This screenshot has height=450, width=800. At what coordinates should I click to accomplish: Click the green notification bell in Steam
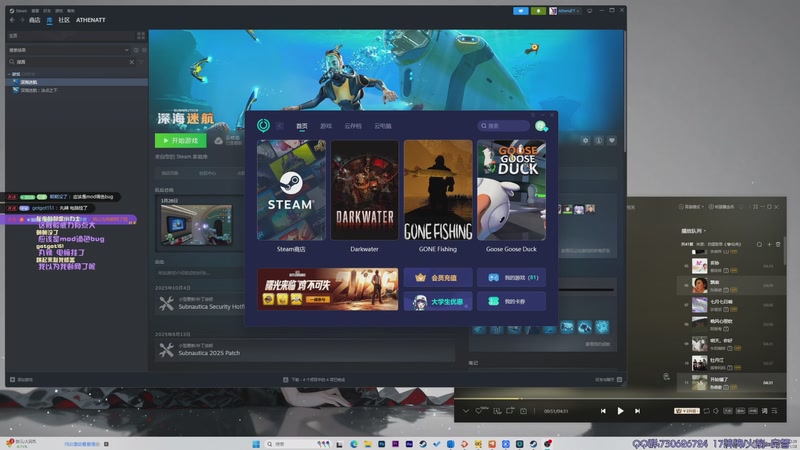point(538,11)
